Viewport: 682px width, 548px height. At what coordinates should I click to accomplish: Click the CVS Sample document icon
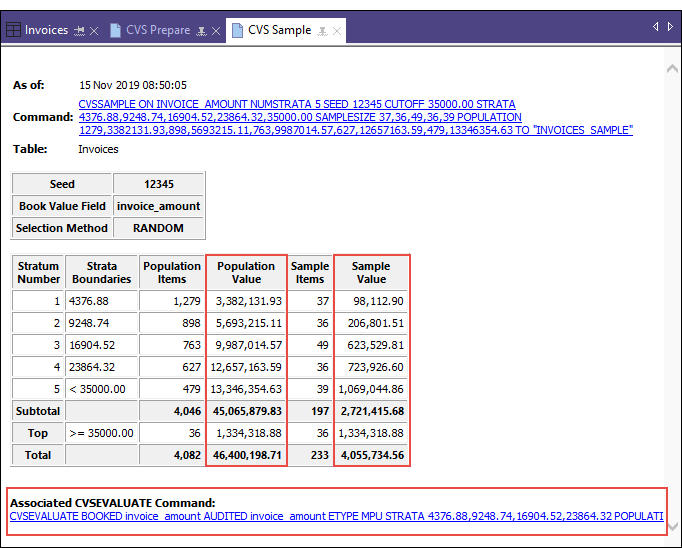pos(237,30)
